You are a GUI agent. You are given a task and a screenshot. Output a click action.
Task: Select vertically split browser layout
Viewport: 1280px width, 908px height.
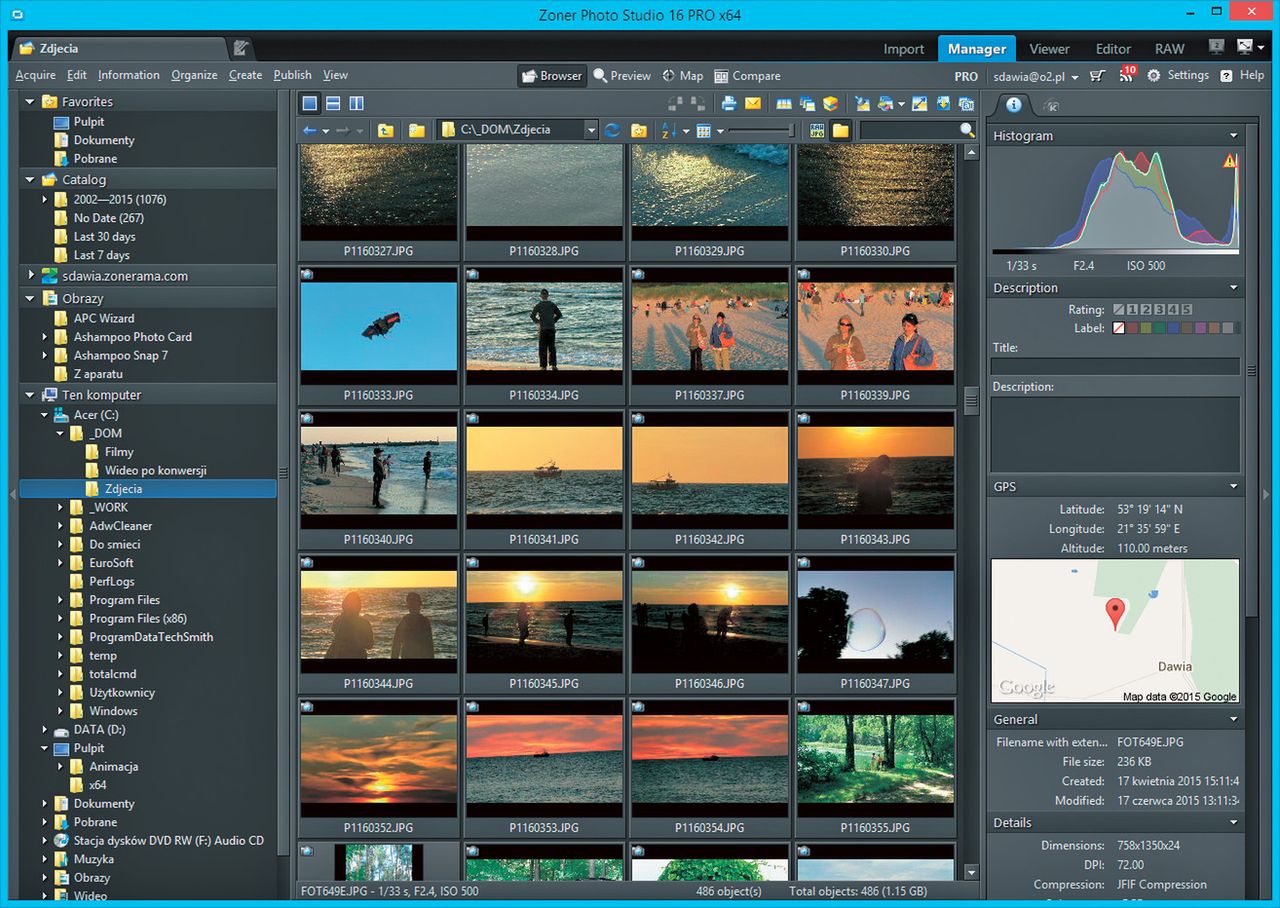356,103
